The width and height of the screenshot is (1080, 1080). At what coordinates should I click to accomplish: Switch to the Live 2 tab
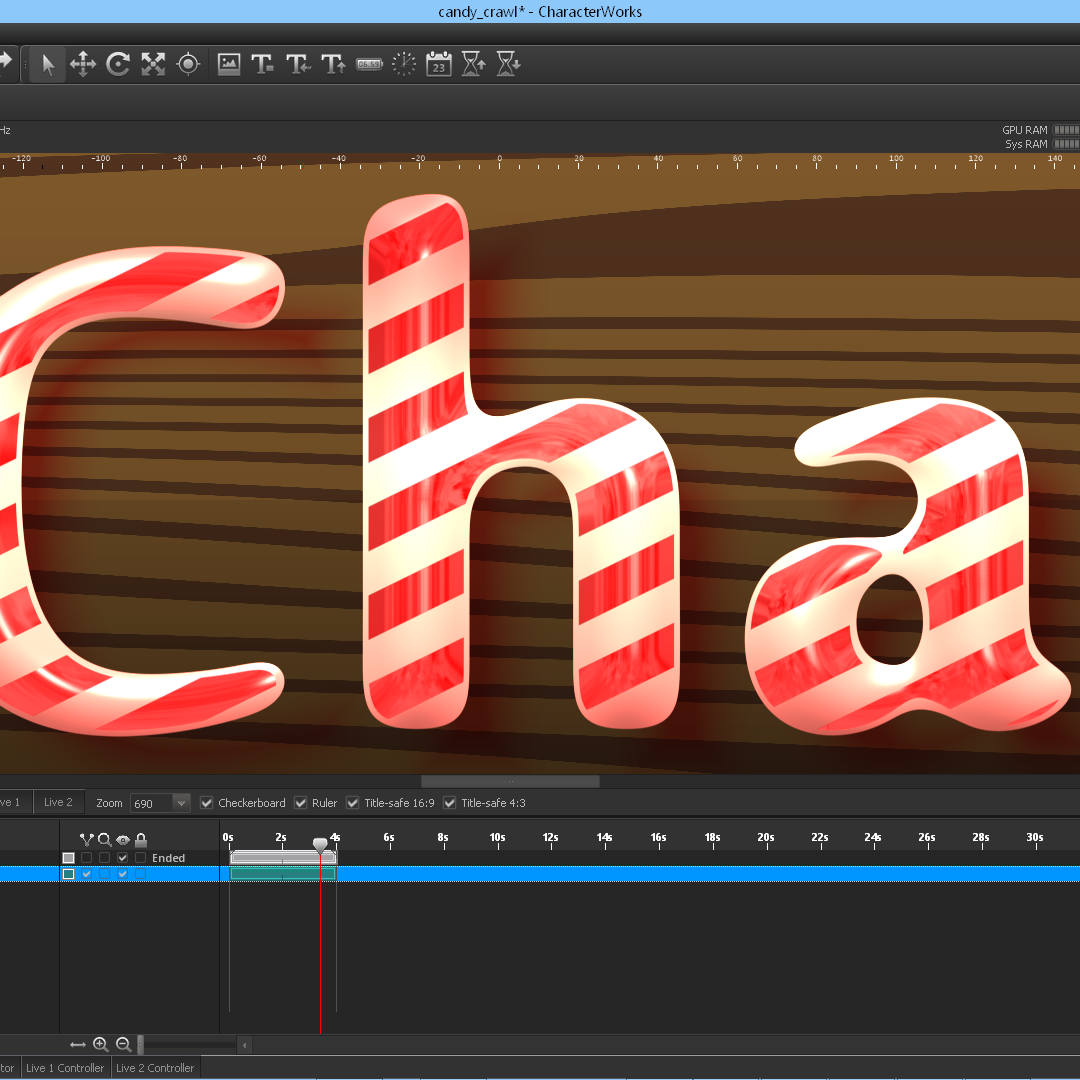[58, 802]
